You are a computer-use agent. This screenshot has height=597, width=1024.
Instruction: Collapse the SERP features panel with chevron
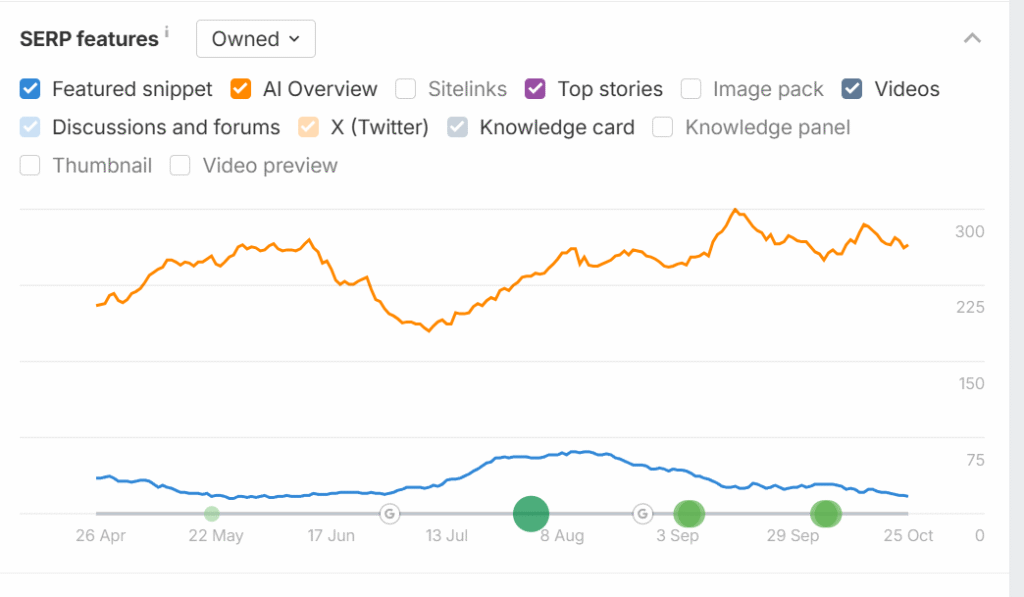point(972,39)
